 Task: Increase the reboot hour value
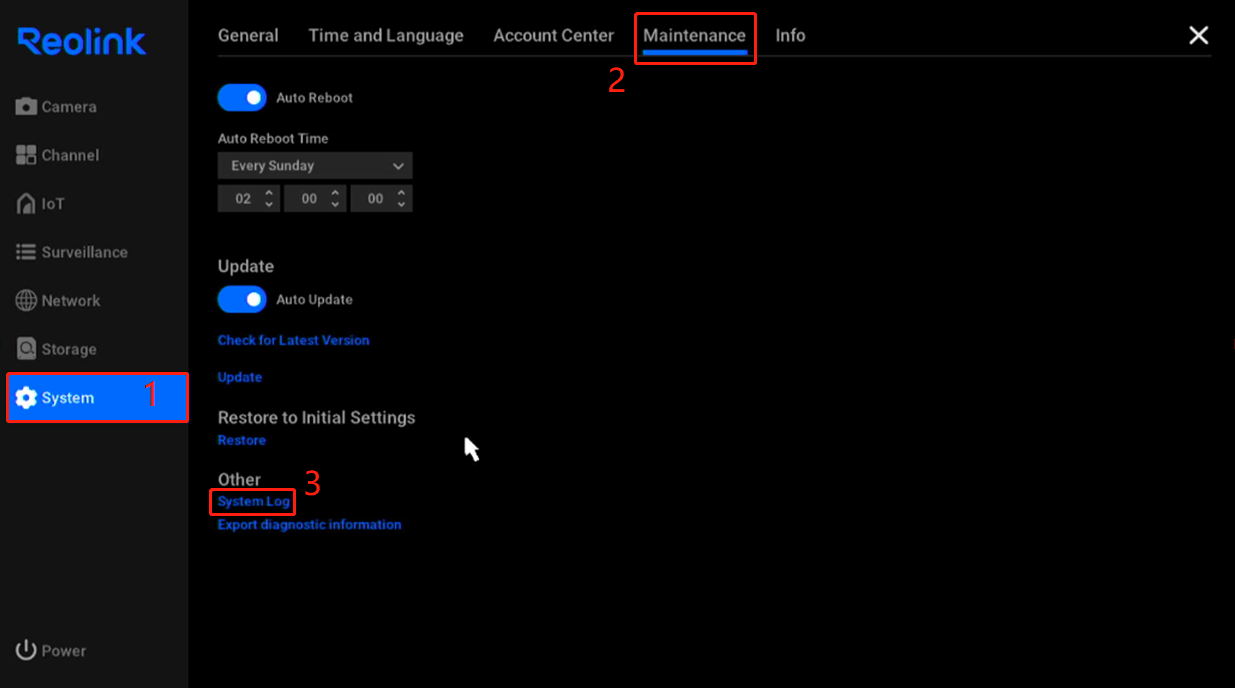click(x=269, y=193)
